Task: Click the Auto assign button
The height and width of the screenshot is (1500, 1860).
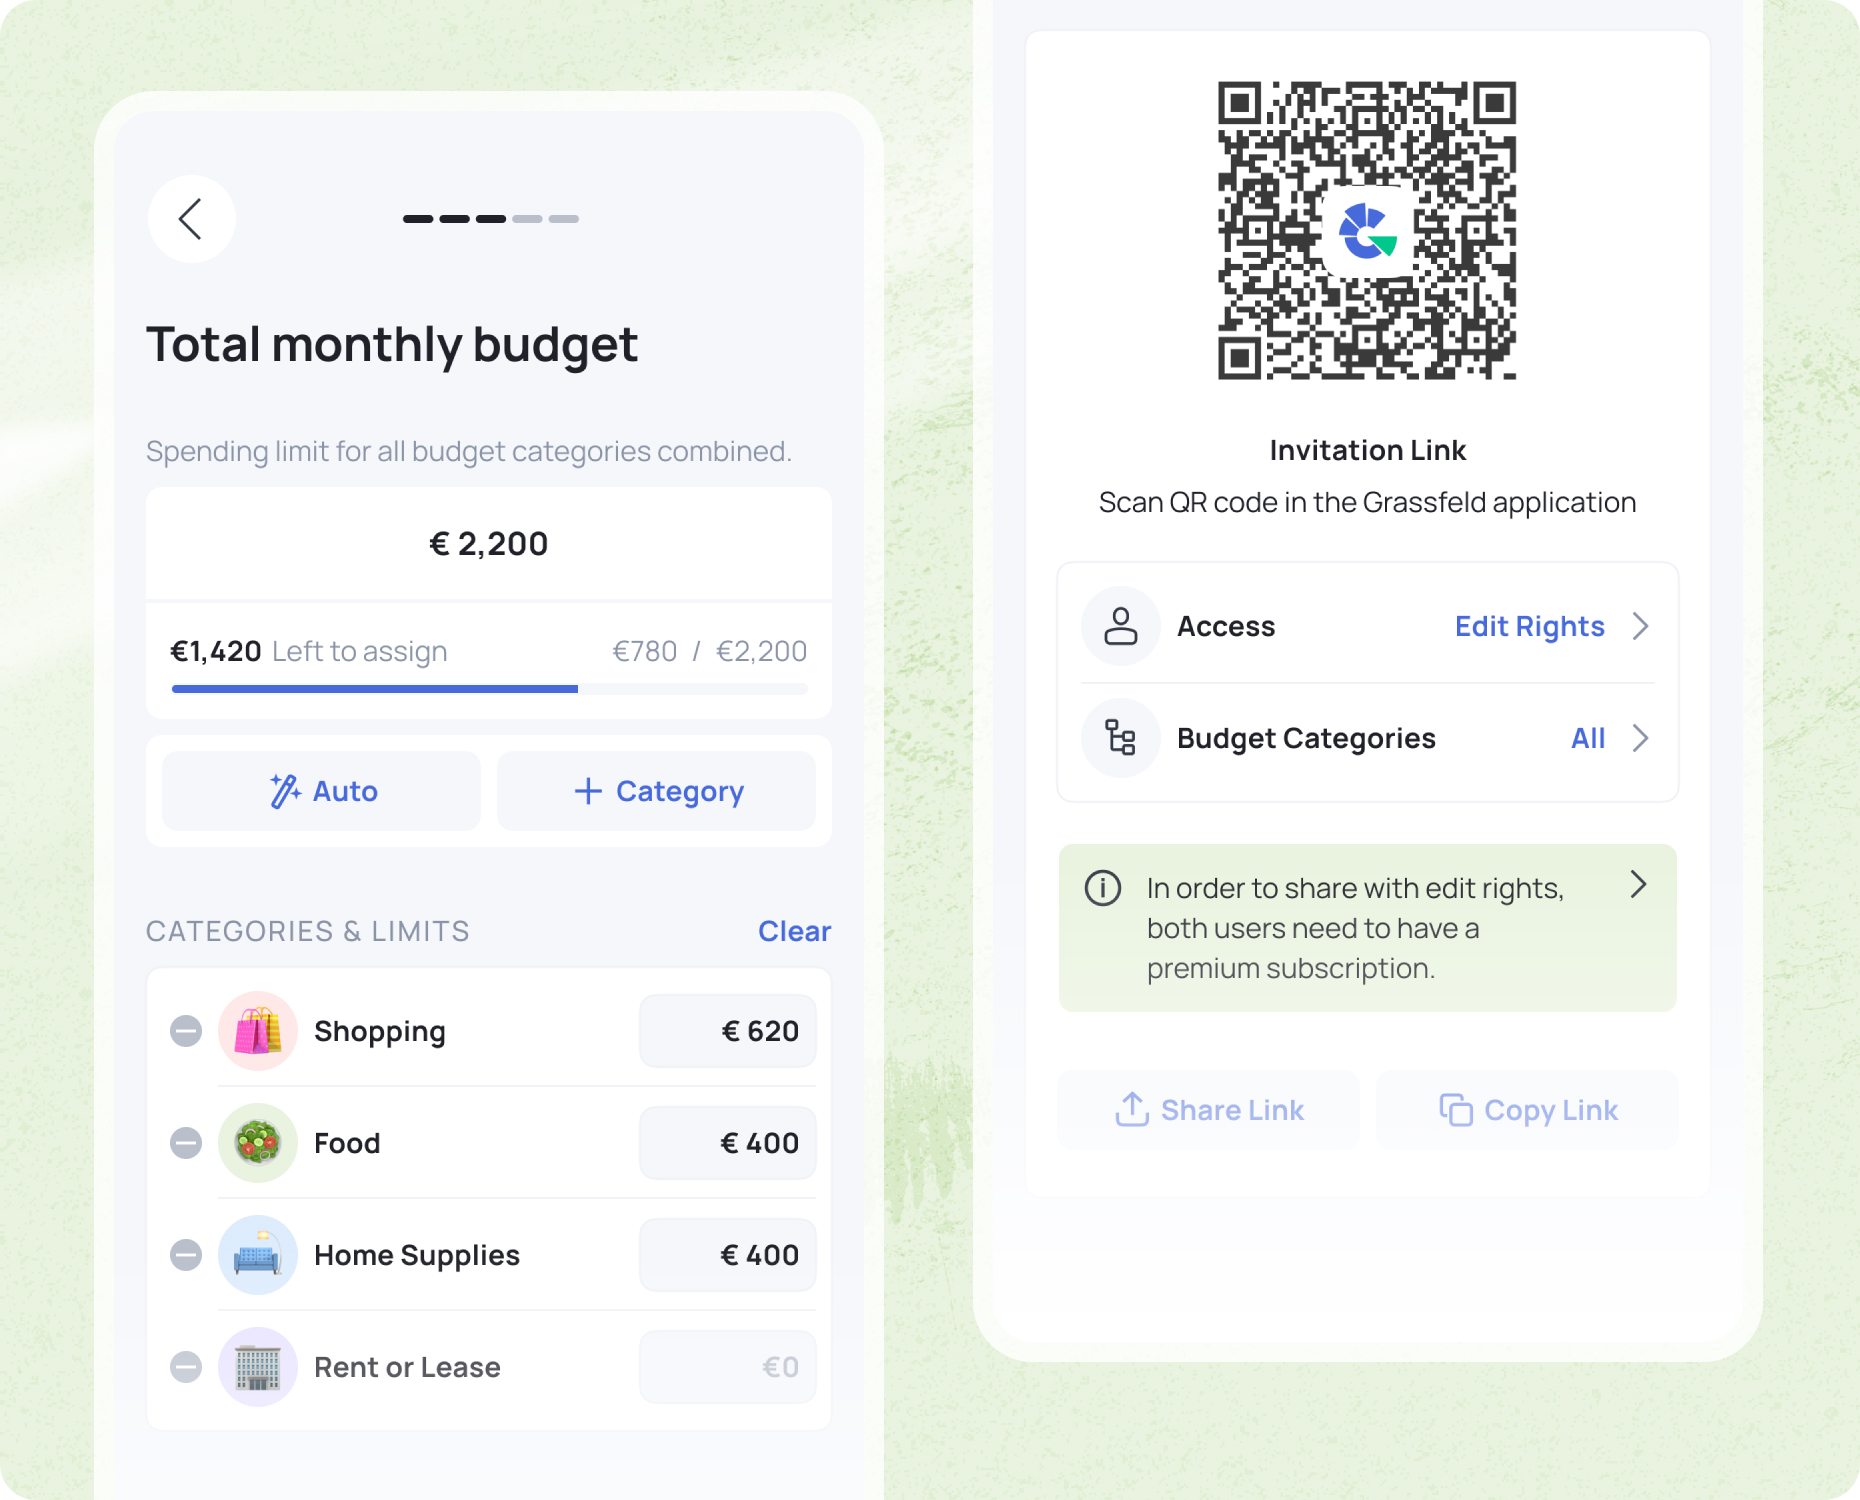Action: [x=322, y=791]
